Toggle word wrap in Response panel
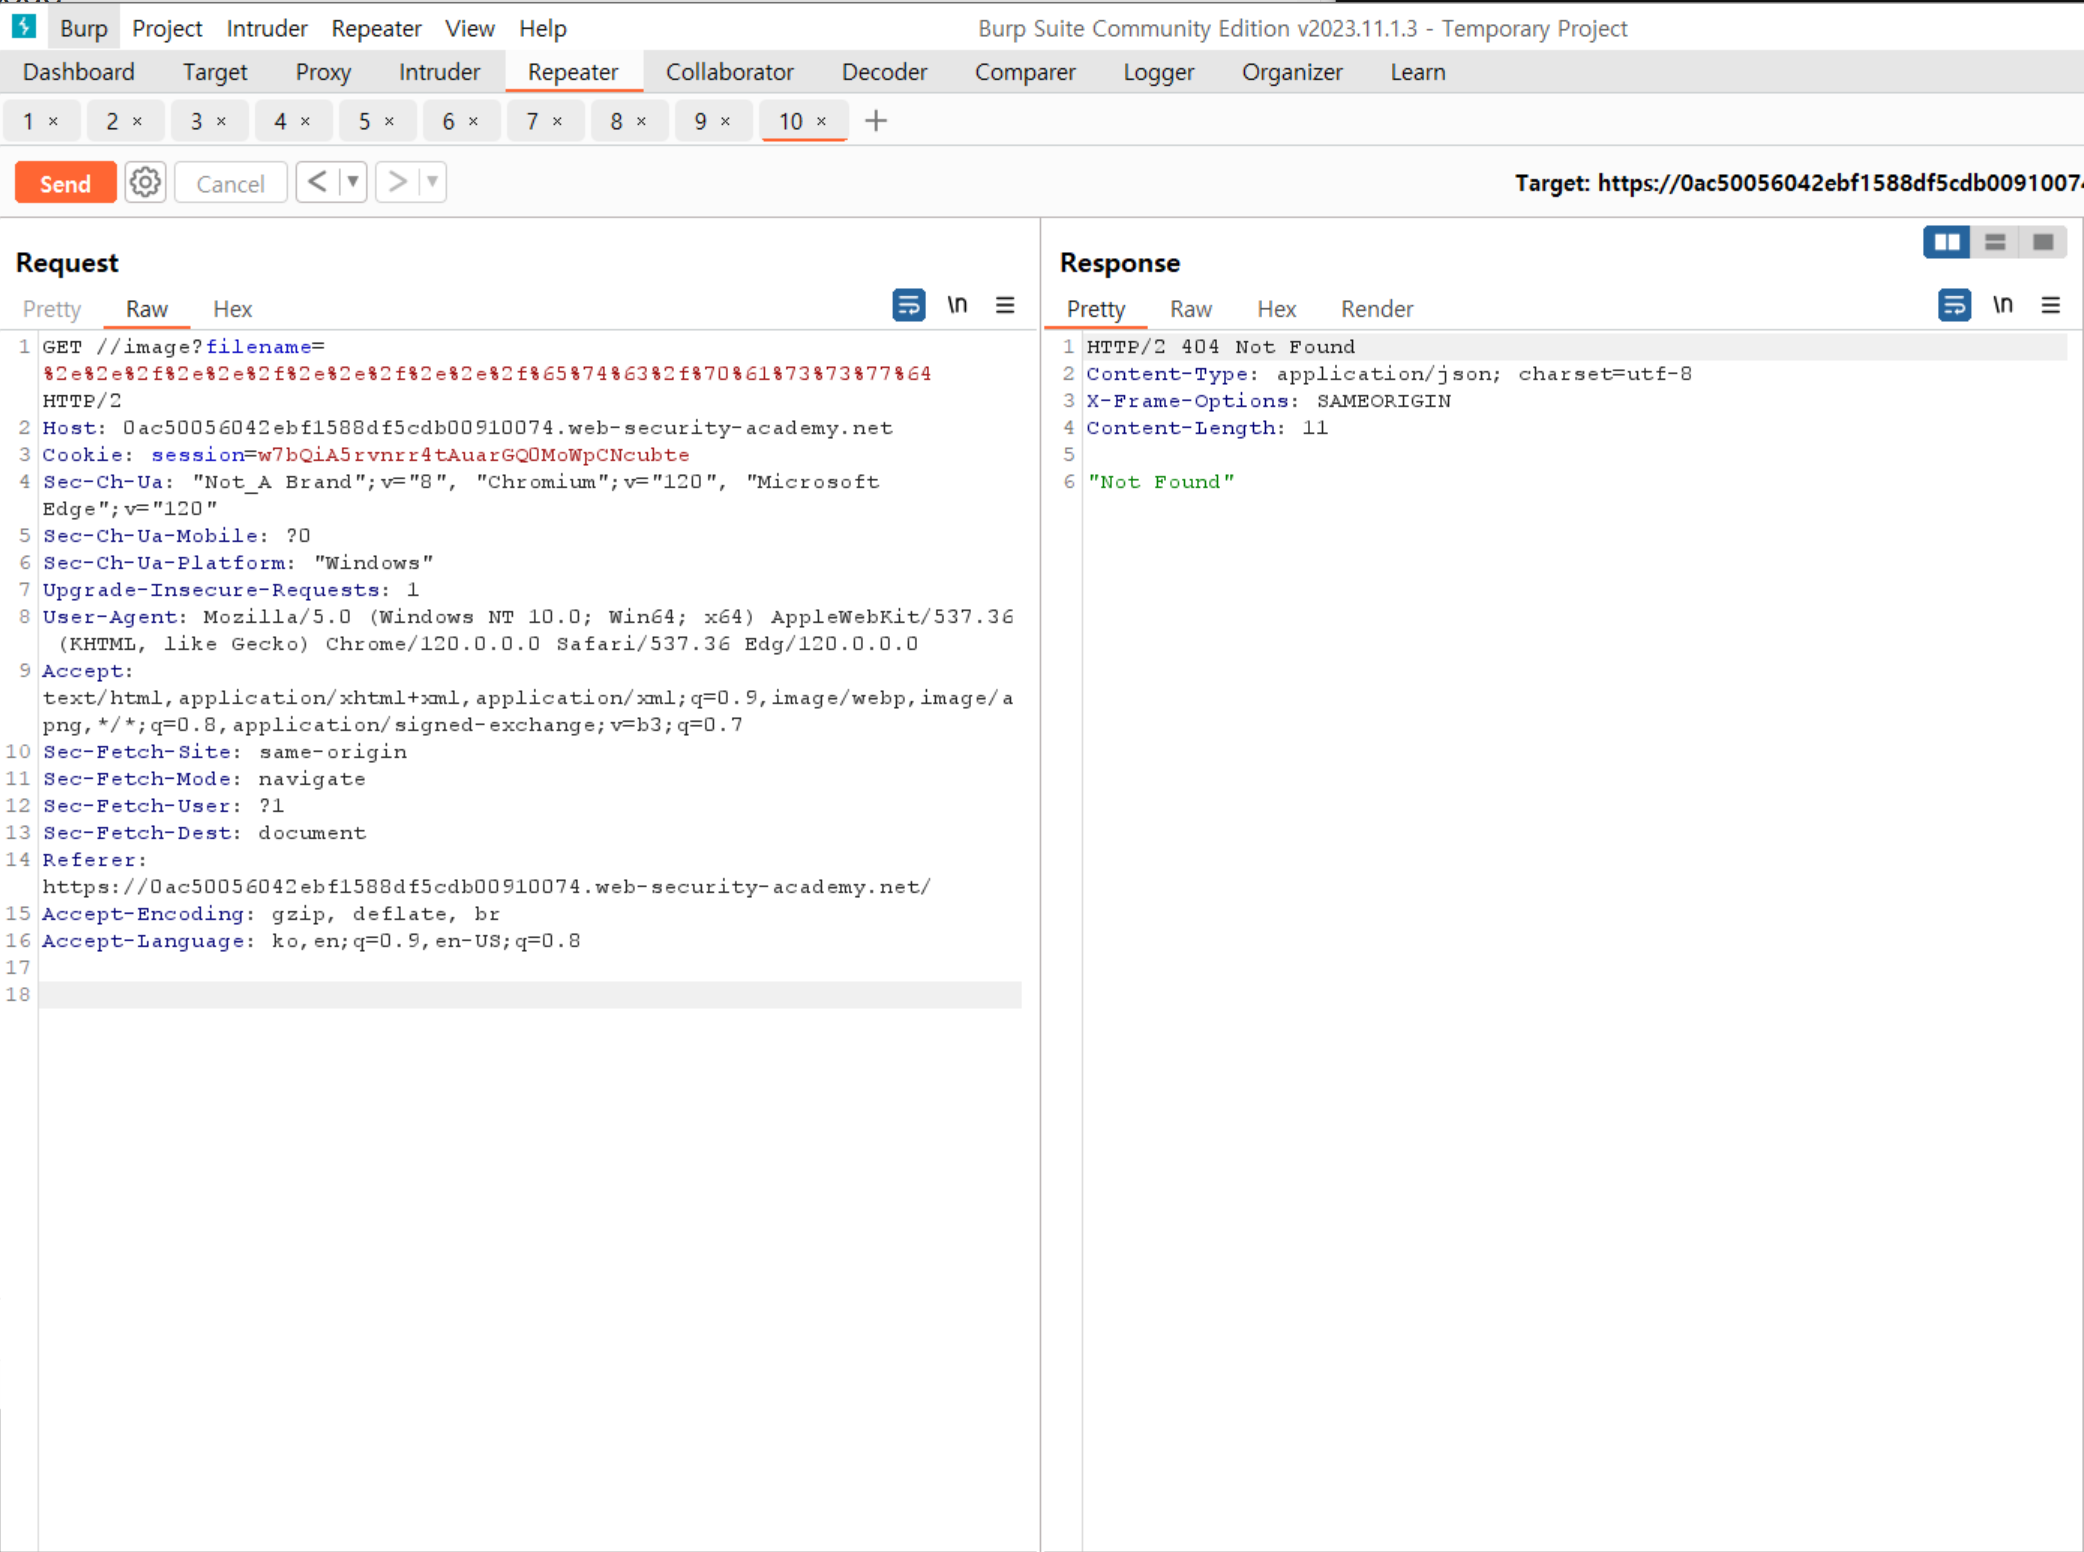The width and height of the screenshot is (2084, 1552). click(1953, 306)
